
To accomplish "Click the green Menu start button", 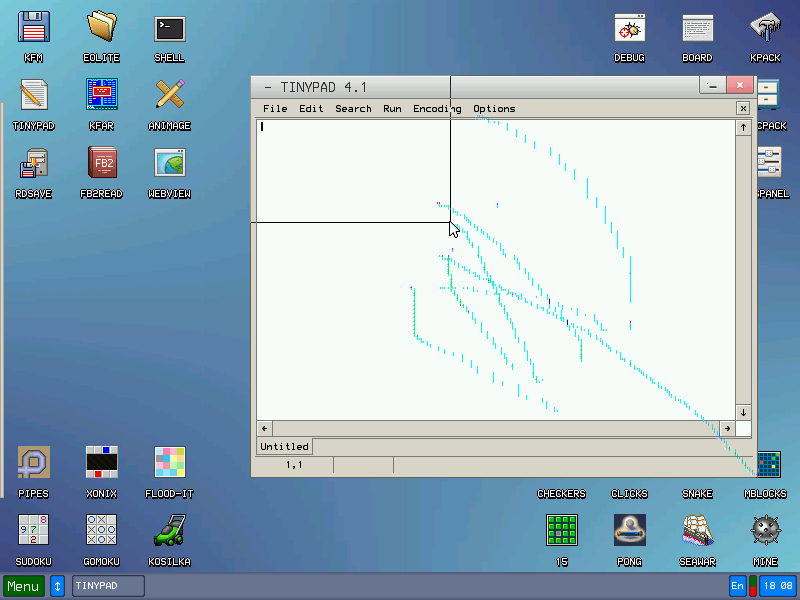I will 23,586.
